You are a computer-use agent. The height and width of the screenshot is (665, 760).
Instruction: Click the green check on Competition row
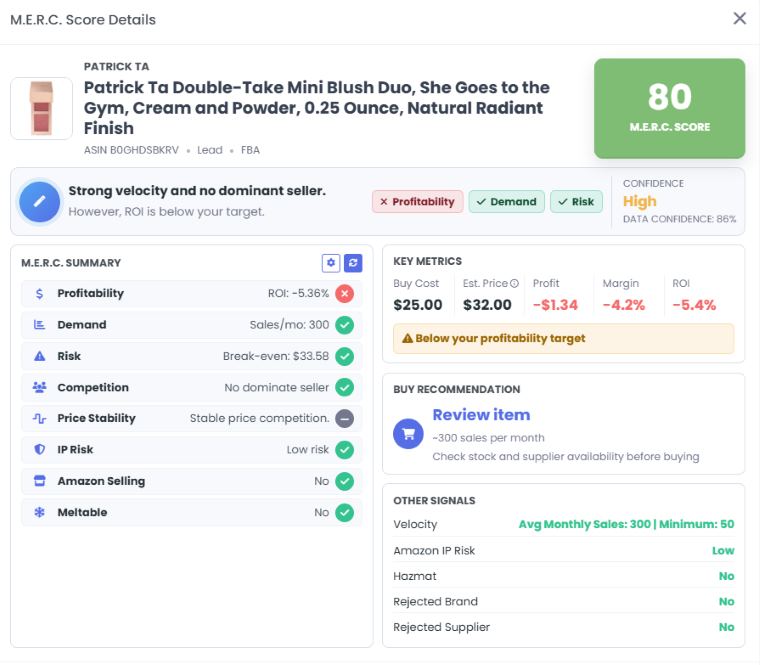click(344, 387)
